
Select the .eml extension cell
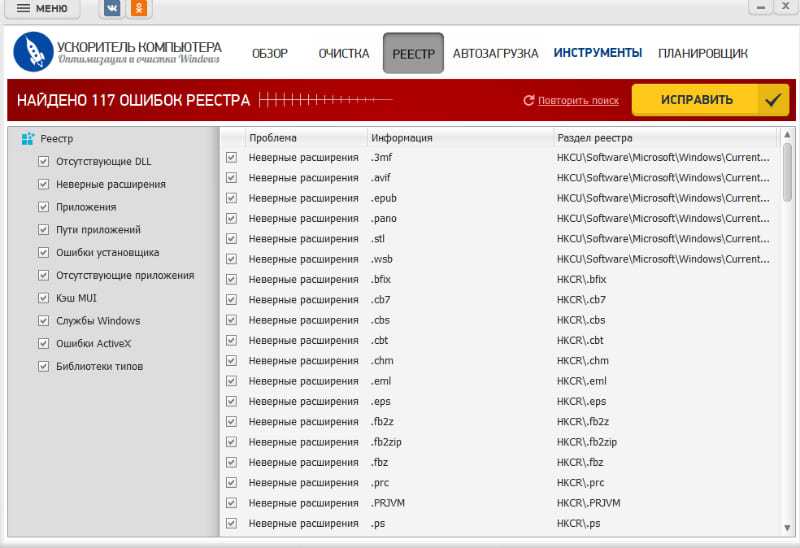pyautogui.click(x=381, y=381)
